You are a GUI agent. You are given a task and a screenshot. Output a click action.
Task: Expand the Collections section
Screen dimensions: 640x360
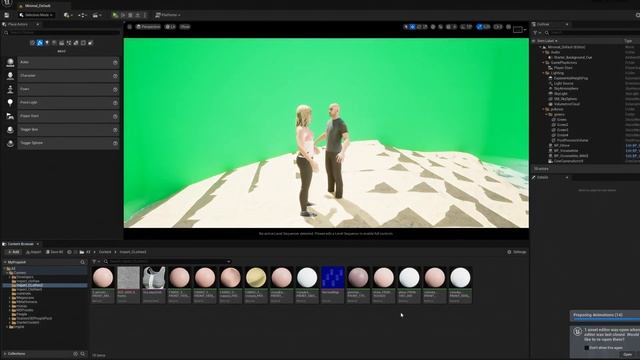[x=5, y=354]
